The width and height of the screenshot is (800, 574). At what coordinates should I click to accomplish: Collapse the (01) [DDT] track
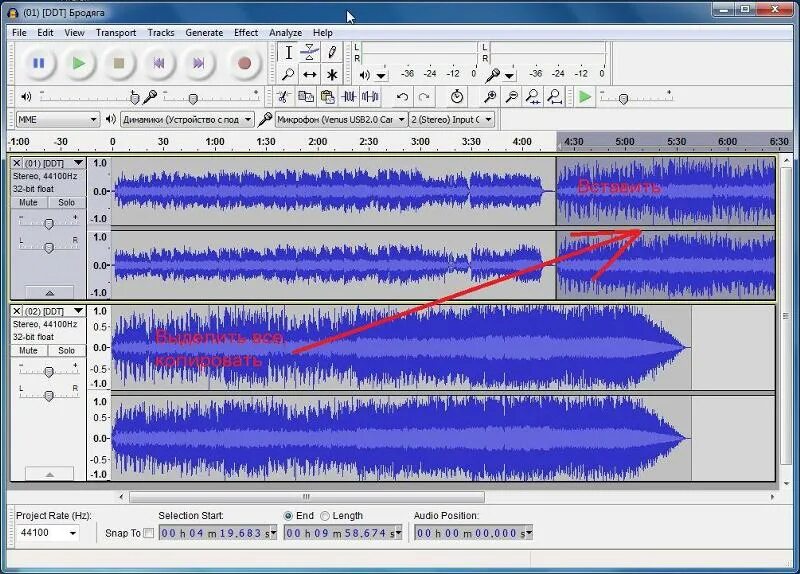[49, 293]
